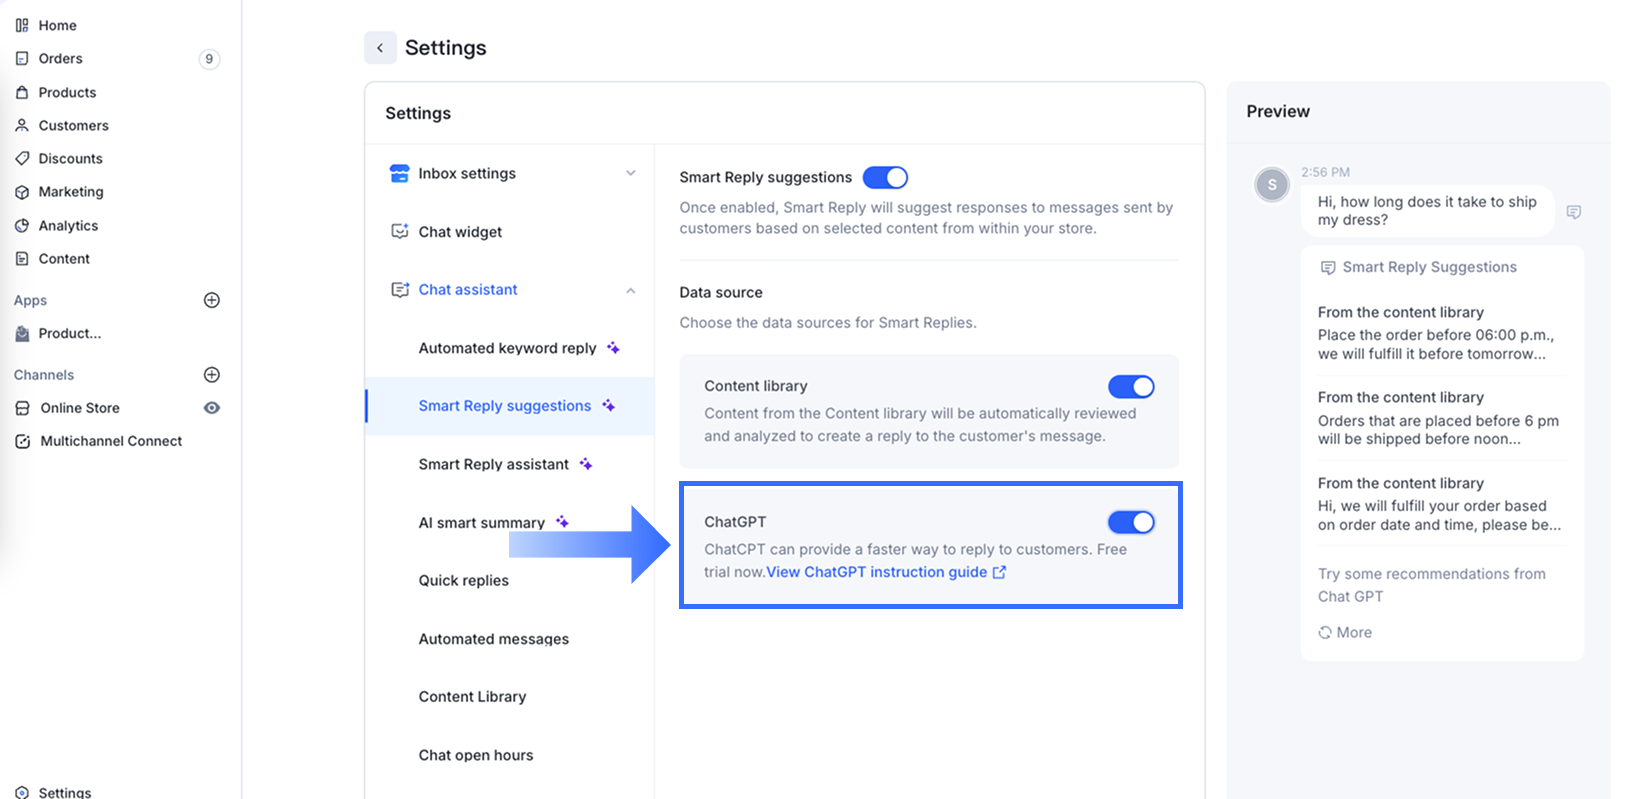The image size is (1632, 799).
Task: Click More to load ChatGPT recommendations
Action: (1345, 632)
